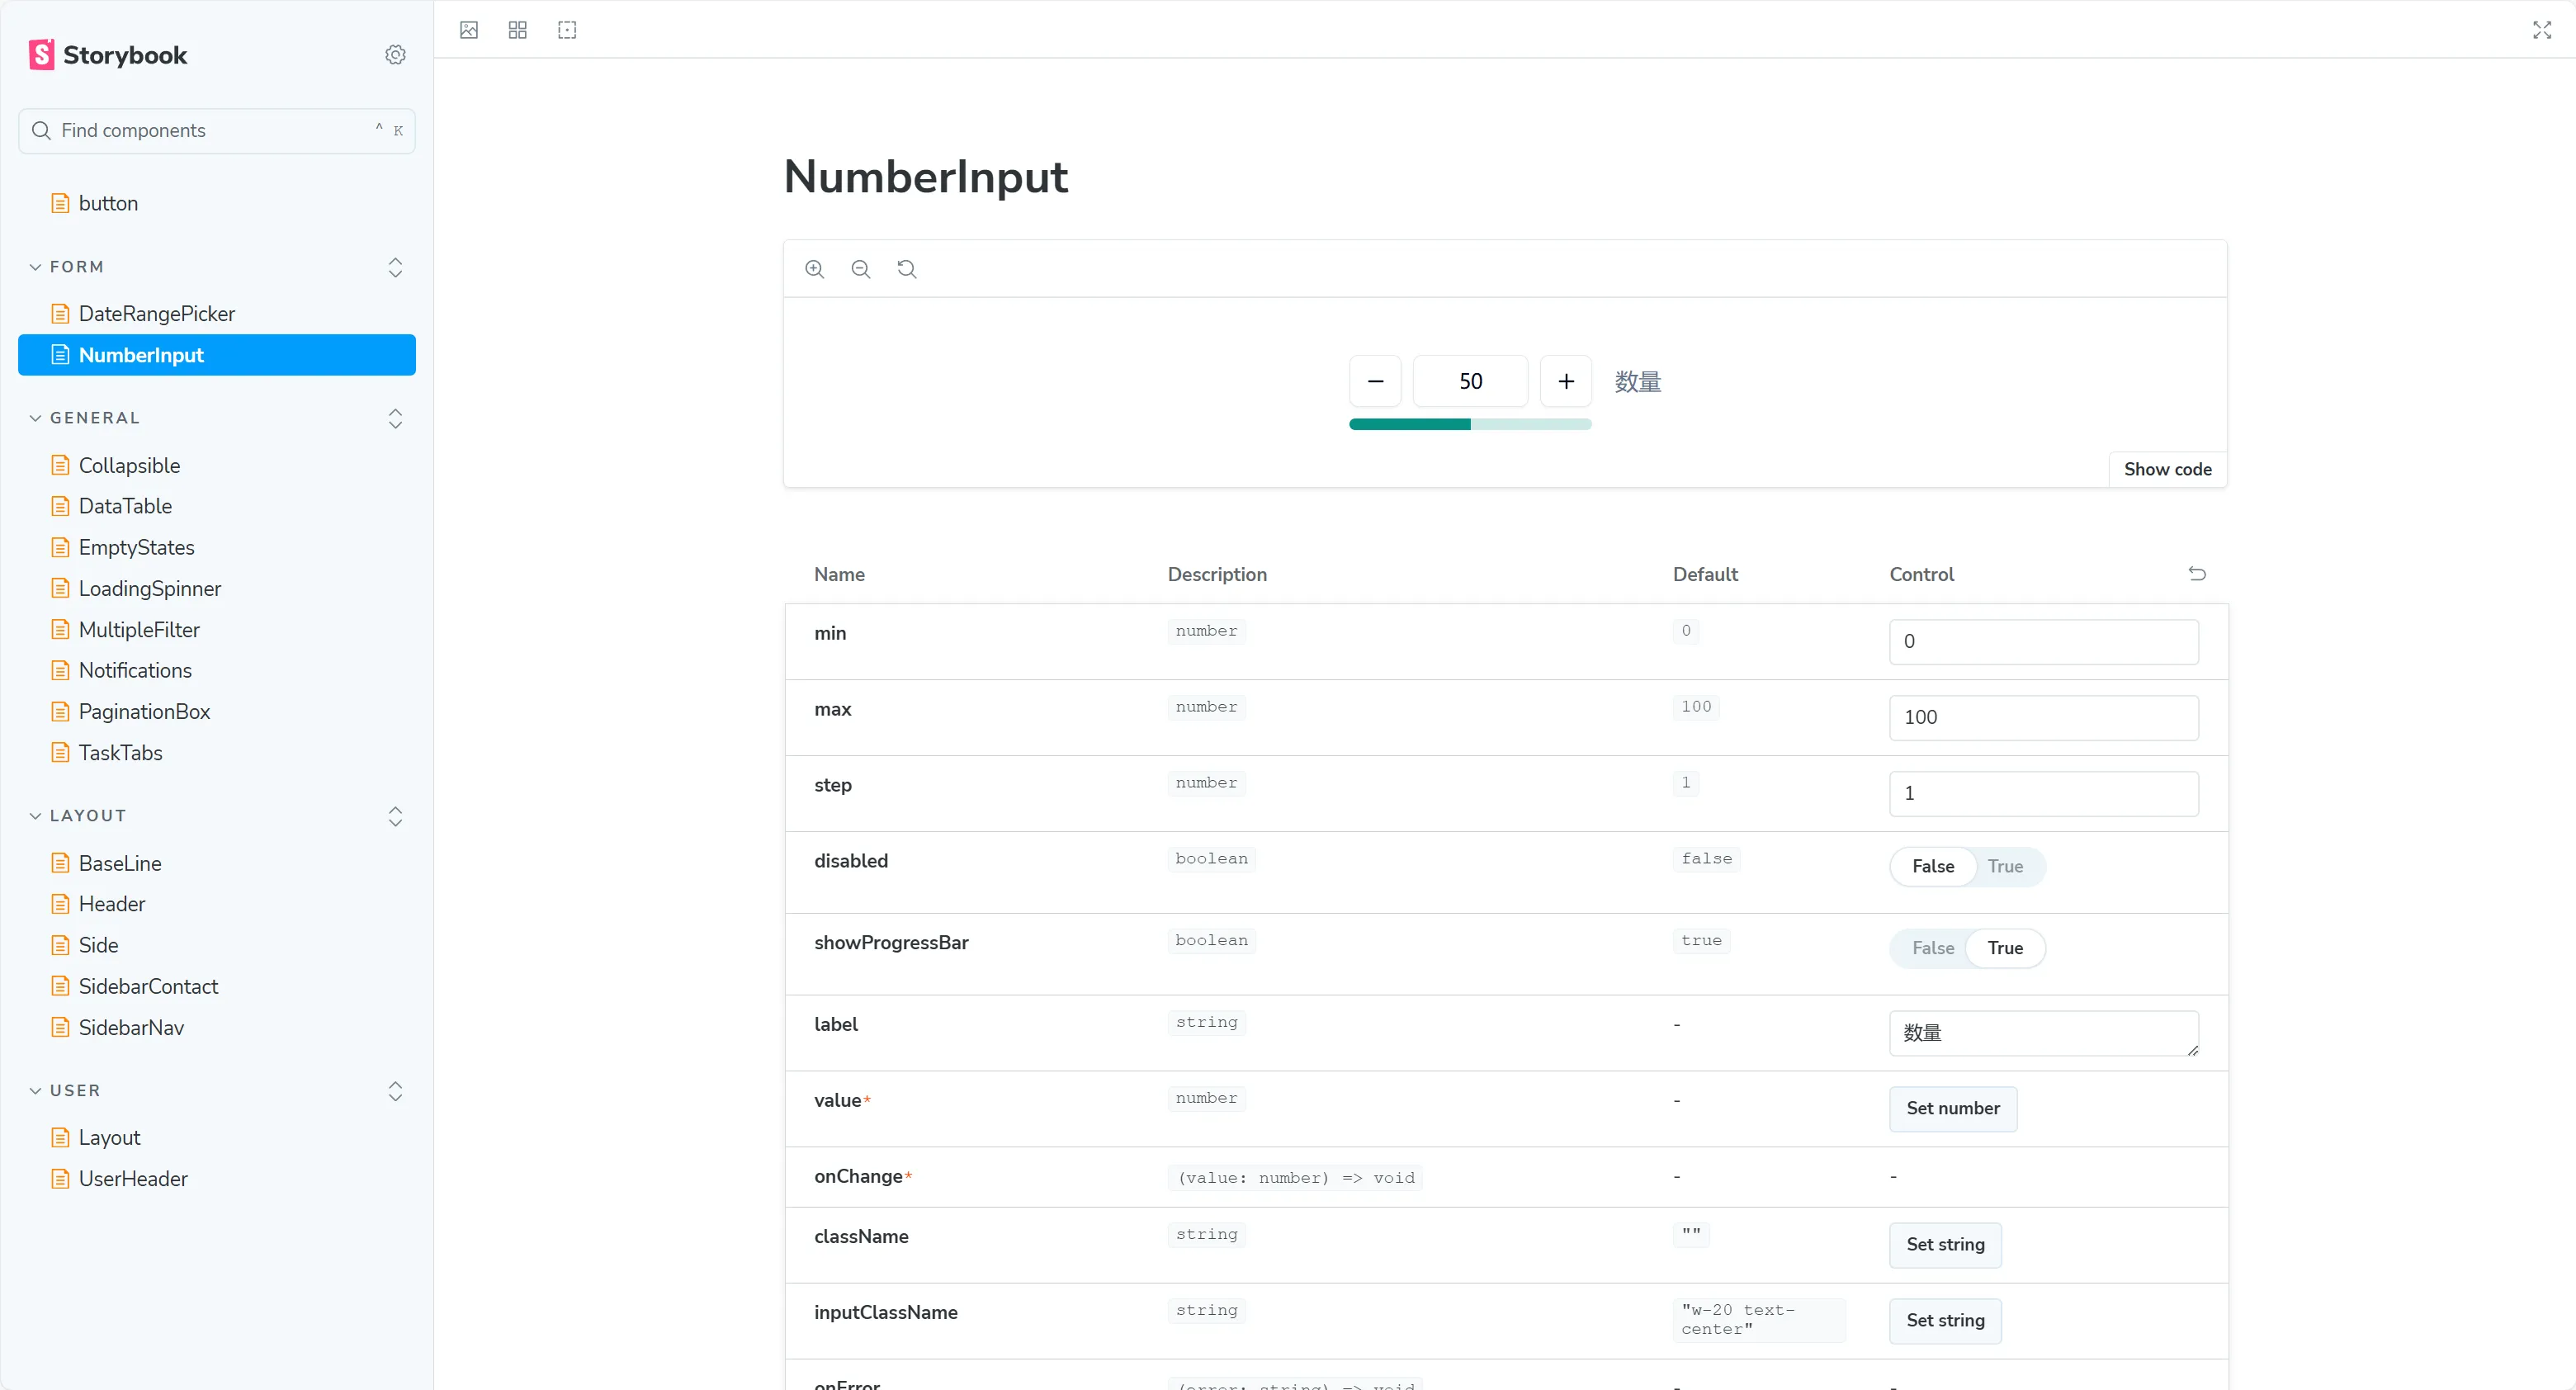Reset the canvas zoom level
The image size is (2576, 1390).
(x=907, y=269)
